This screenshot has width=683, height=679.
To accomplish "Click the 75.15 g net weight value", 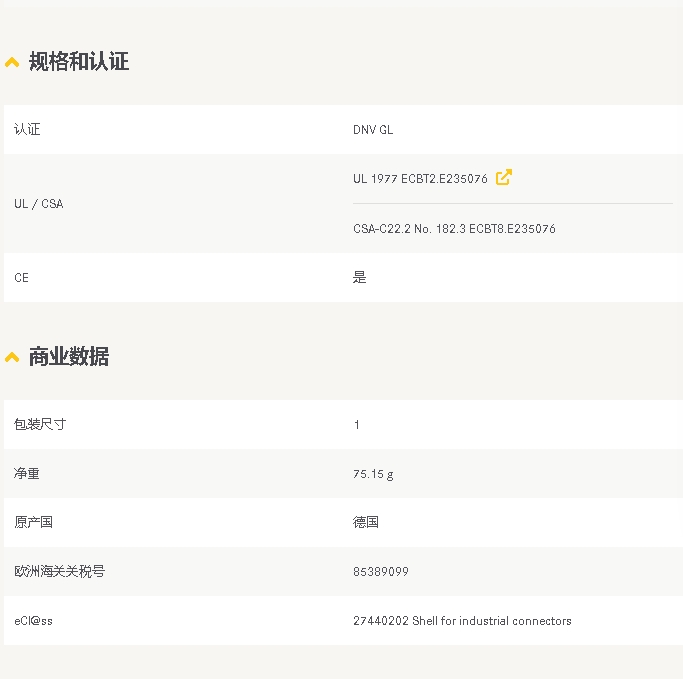I will (x=373, y=474).
